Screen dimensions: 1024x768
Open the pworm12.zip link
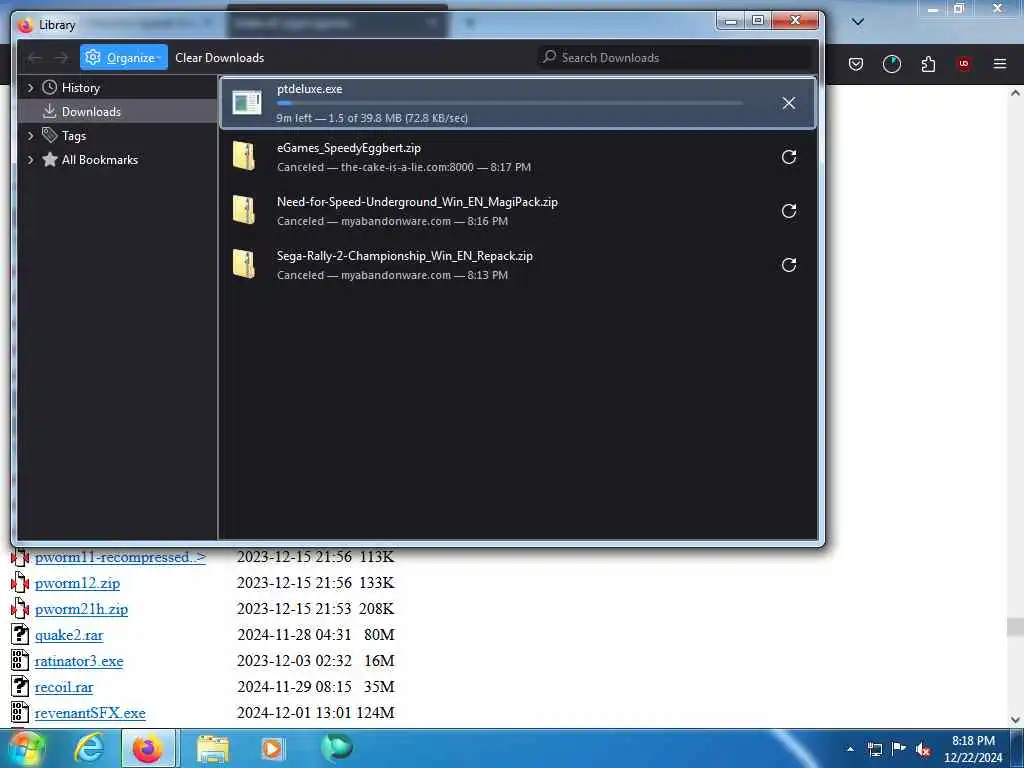click(x=77, y=583)
